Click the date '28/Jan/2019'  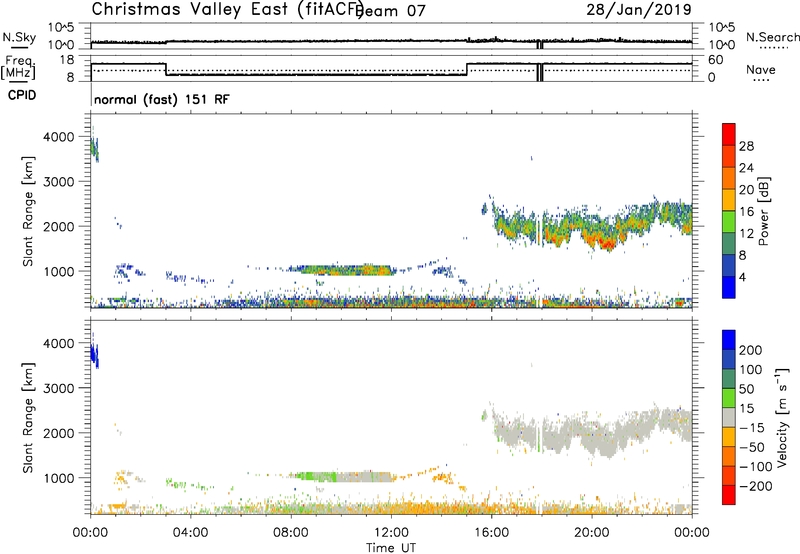[639, 10]
